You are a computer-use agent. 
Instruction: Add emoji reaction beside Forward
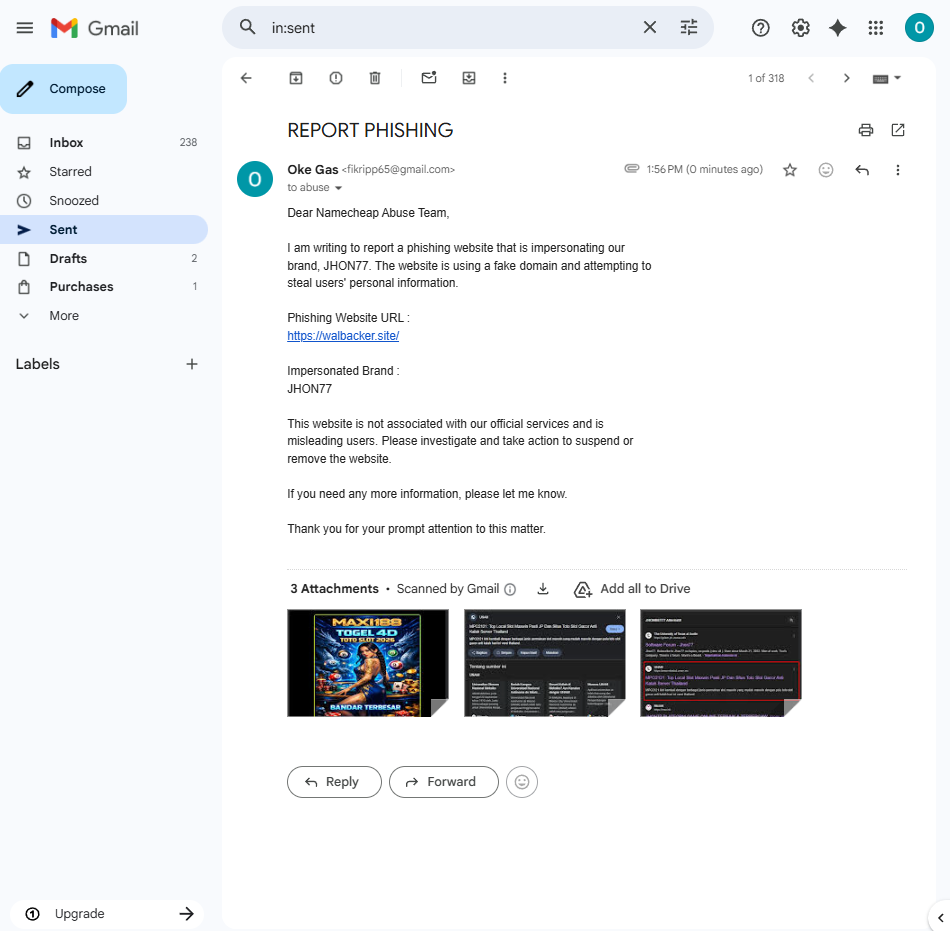[x=522, y=782]
